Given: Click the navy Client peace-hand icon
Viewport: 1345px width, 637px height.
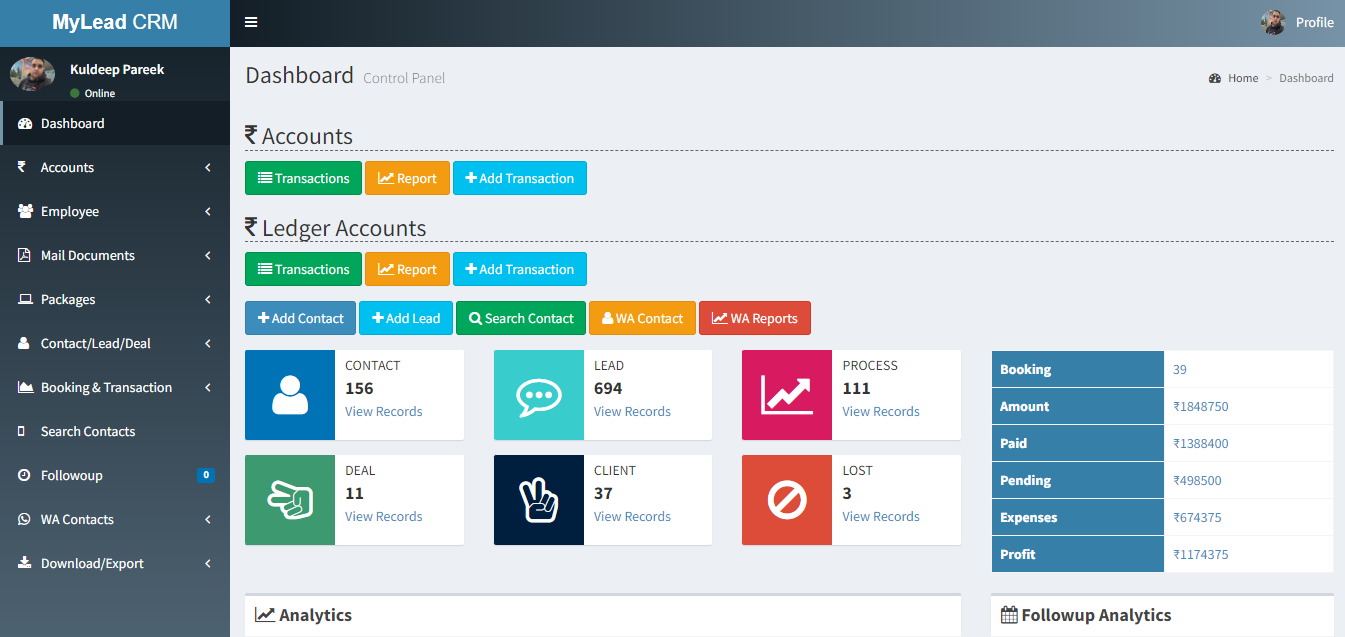Looking at the screenshot, I should tap(539, 500).
